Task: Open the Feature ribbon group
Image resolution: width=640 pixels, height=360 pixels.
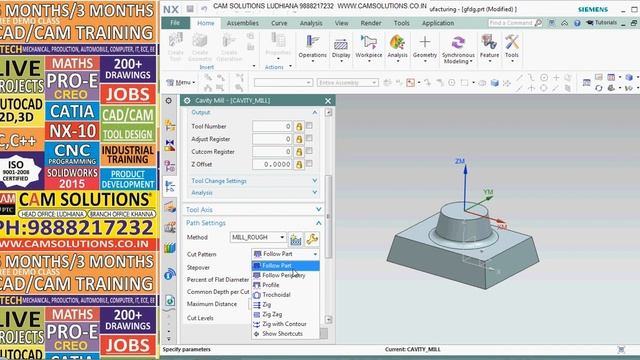Action: [x=489, y=48]
